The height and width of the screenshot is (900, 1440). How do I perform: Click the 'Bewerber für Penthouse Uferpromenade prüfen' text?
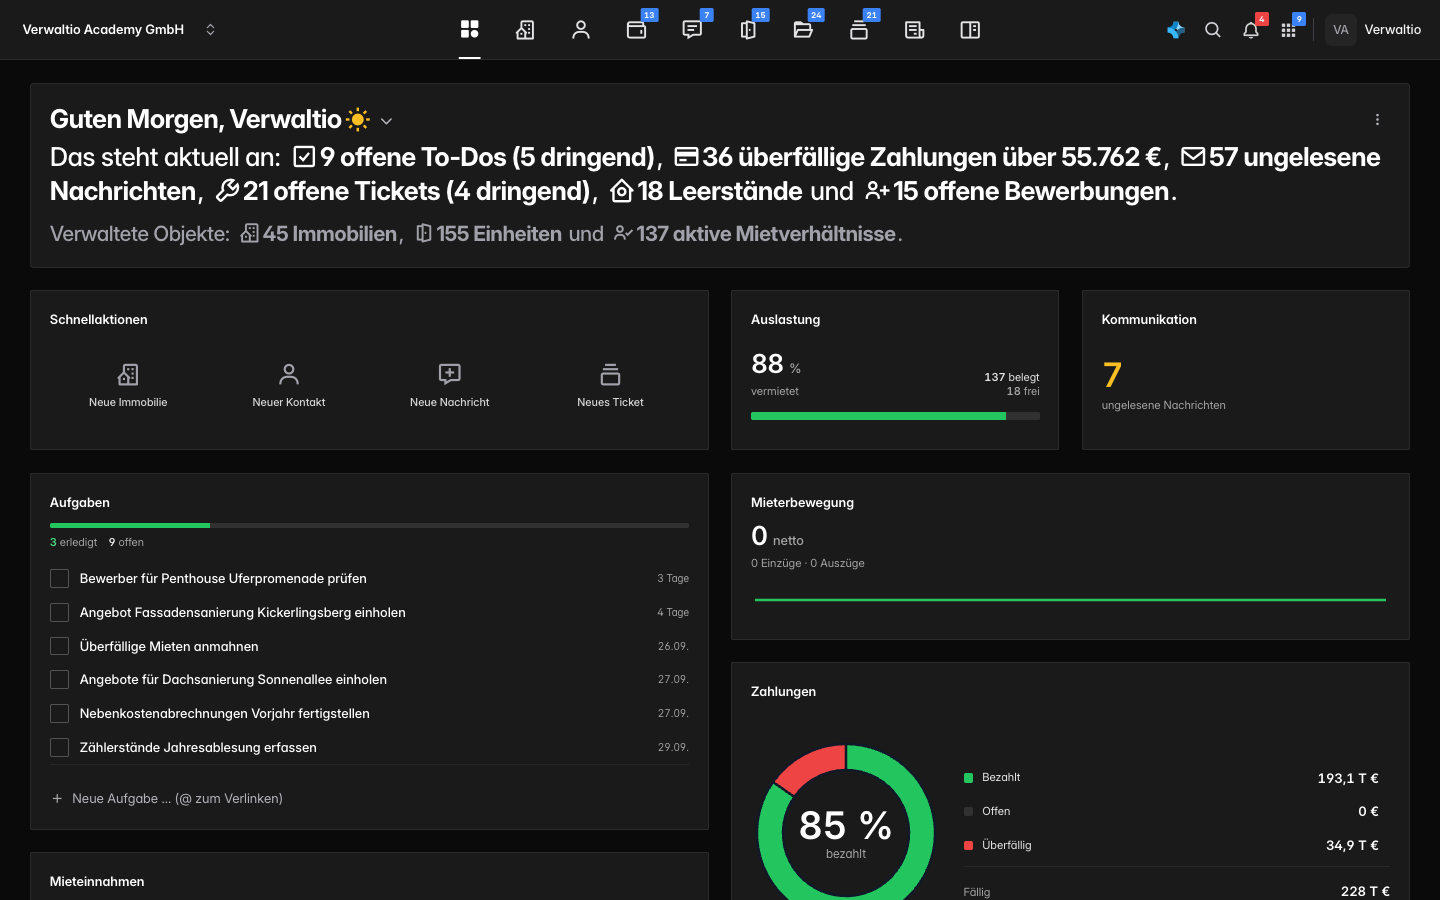click(x=223, y=579)
